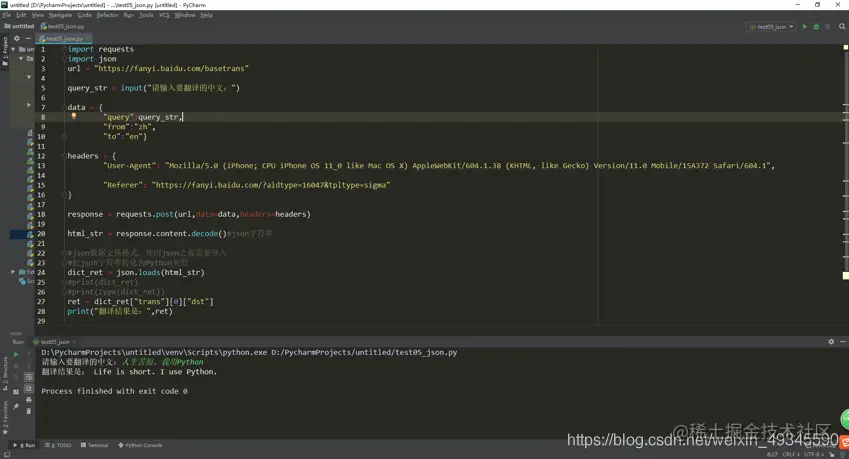Click the restore layout icon in Run panel
The image size is (849, 459).
coord(16,391)
